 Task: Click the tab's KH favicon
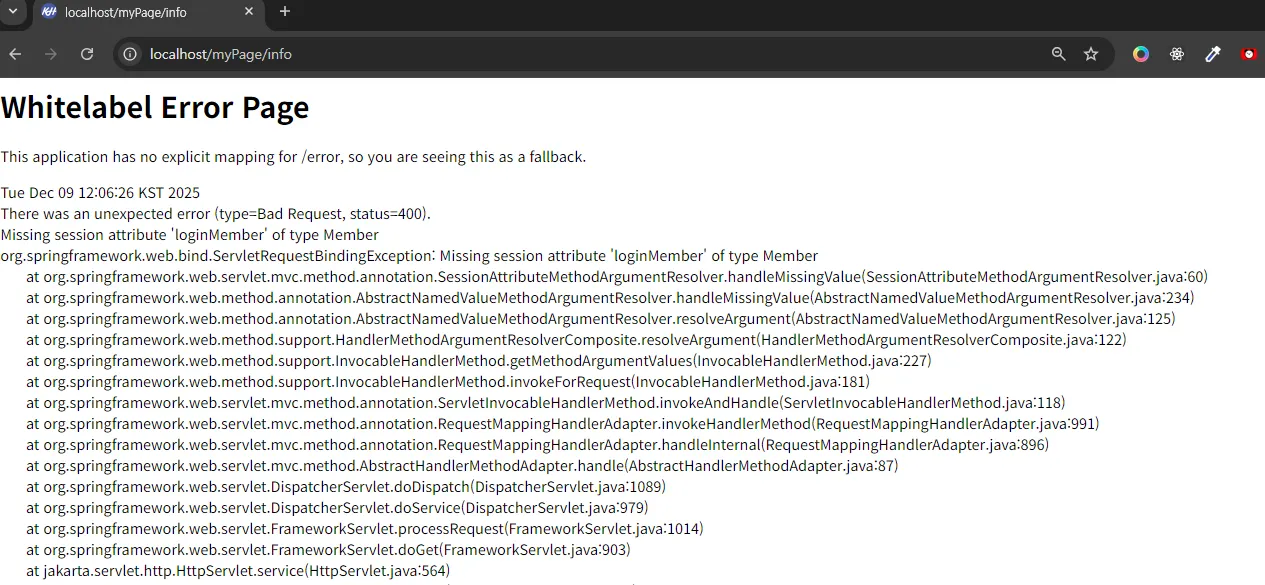pos(49,12)
